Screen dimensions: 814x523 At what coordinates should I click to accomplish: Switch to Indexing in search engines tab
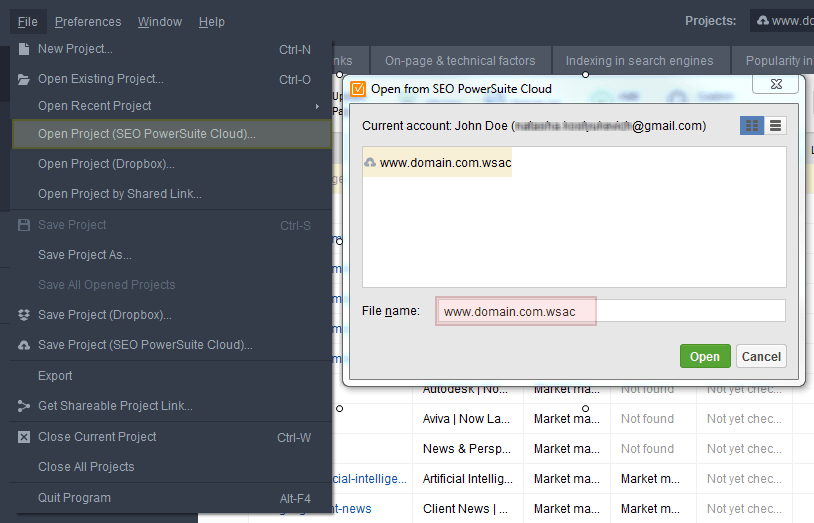coord(640,61)
